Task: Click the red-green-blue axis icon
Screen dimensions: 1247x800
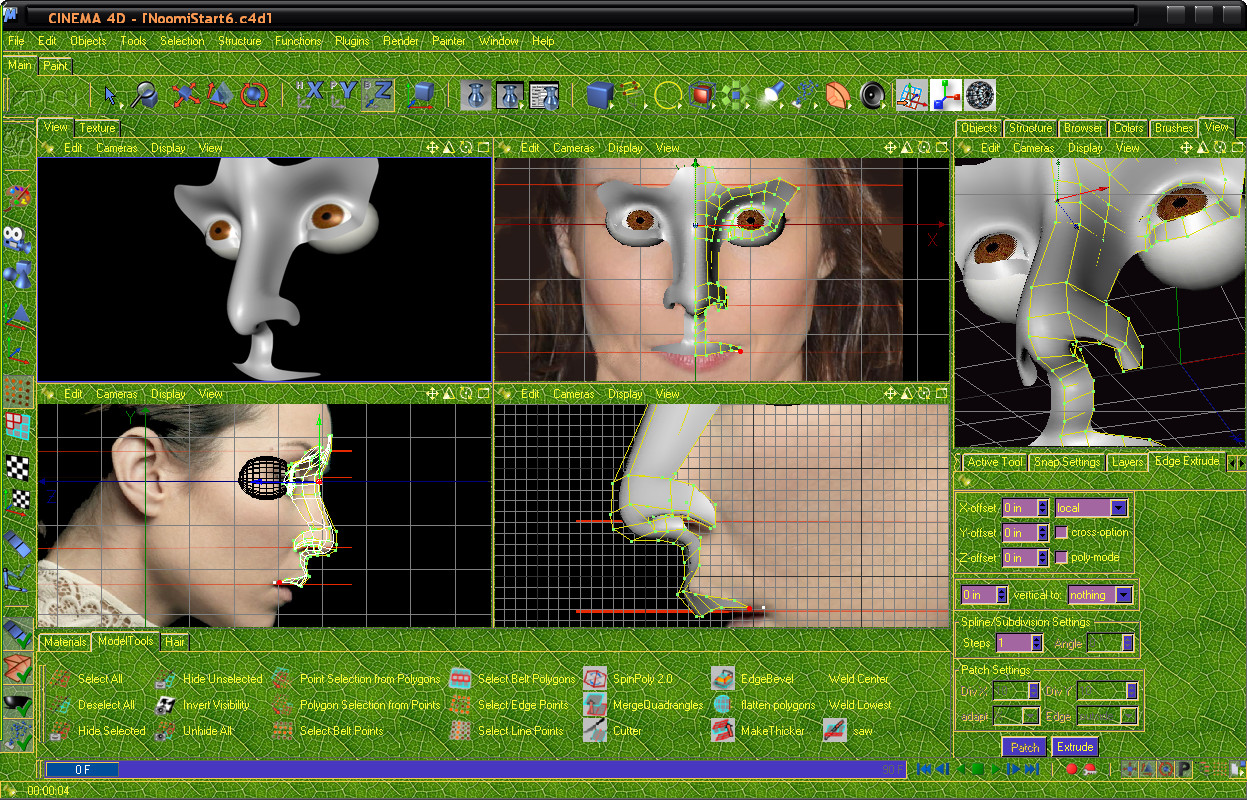Action: click(945, 95)
